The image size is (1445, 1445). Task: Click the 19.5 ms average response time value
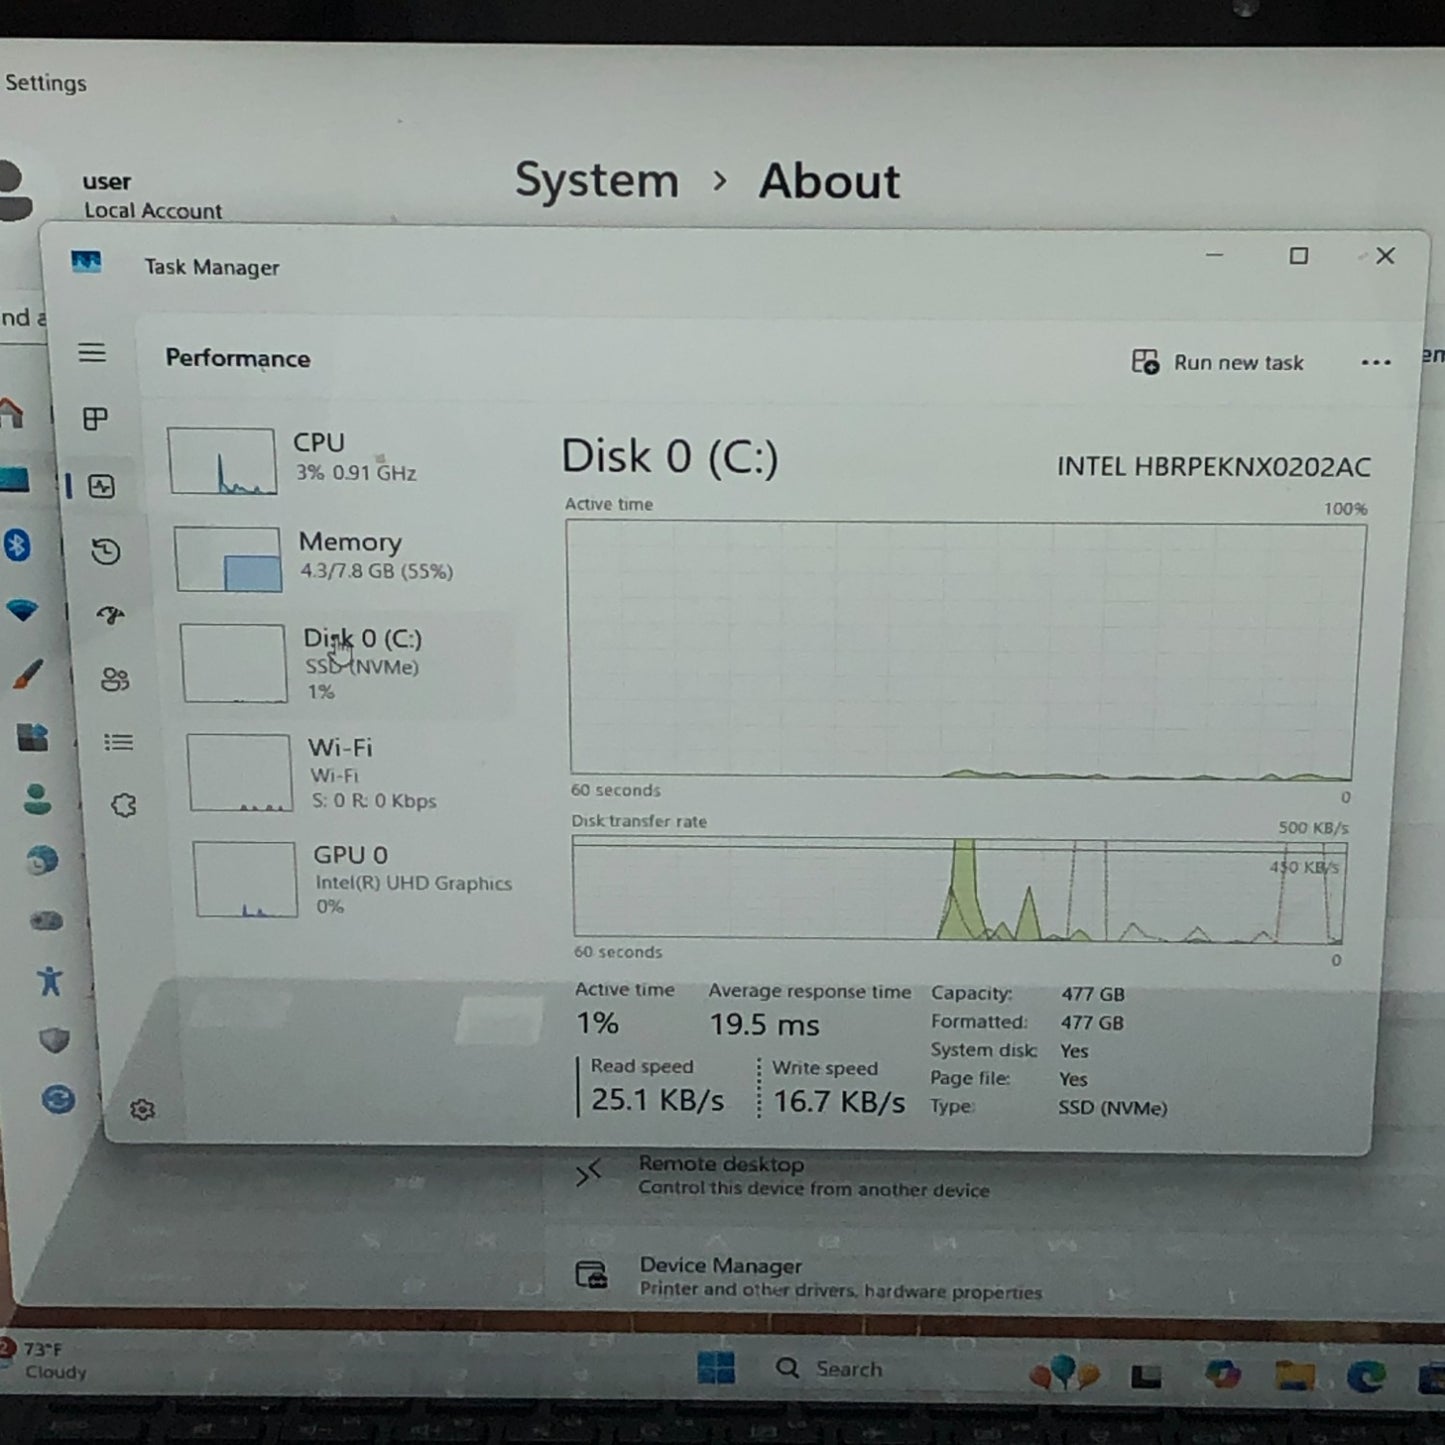point(764,1025)
